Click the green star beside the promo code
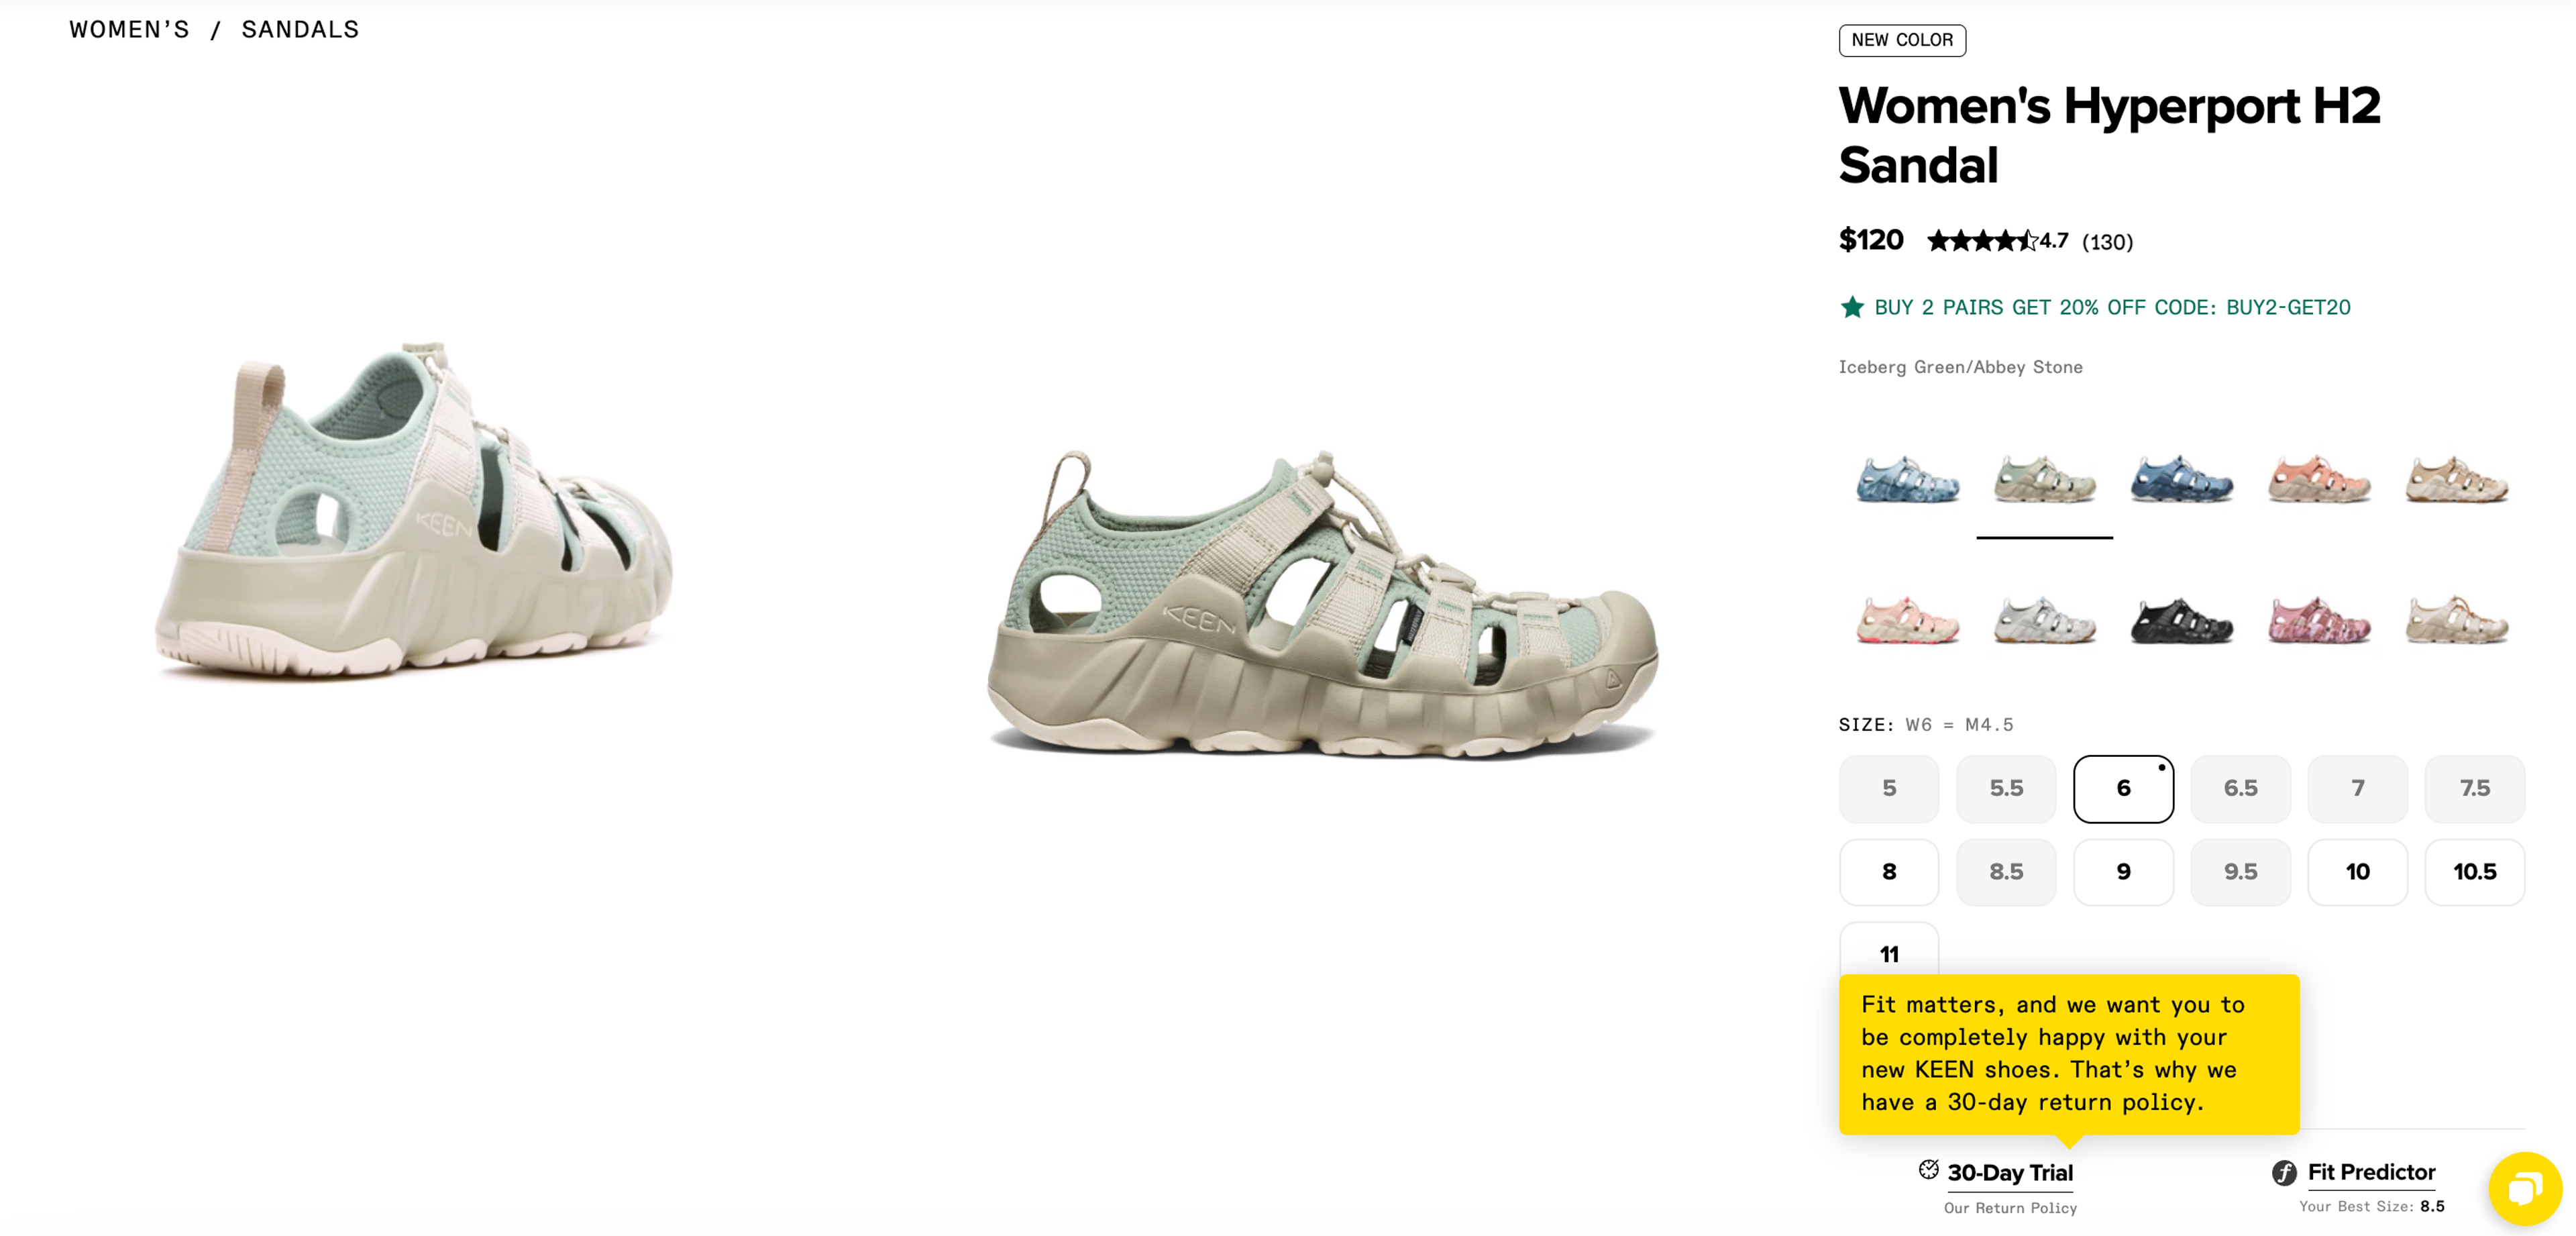Screen dimensions: 2576x1236 click(1852, 307)
